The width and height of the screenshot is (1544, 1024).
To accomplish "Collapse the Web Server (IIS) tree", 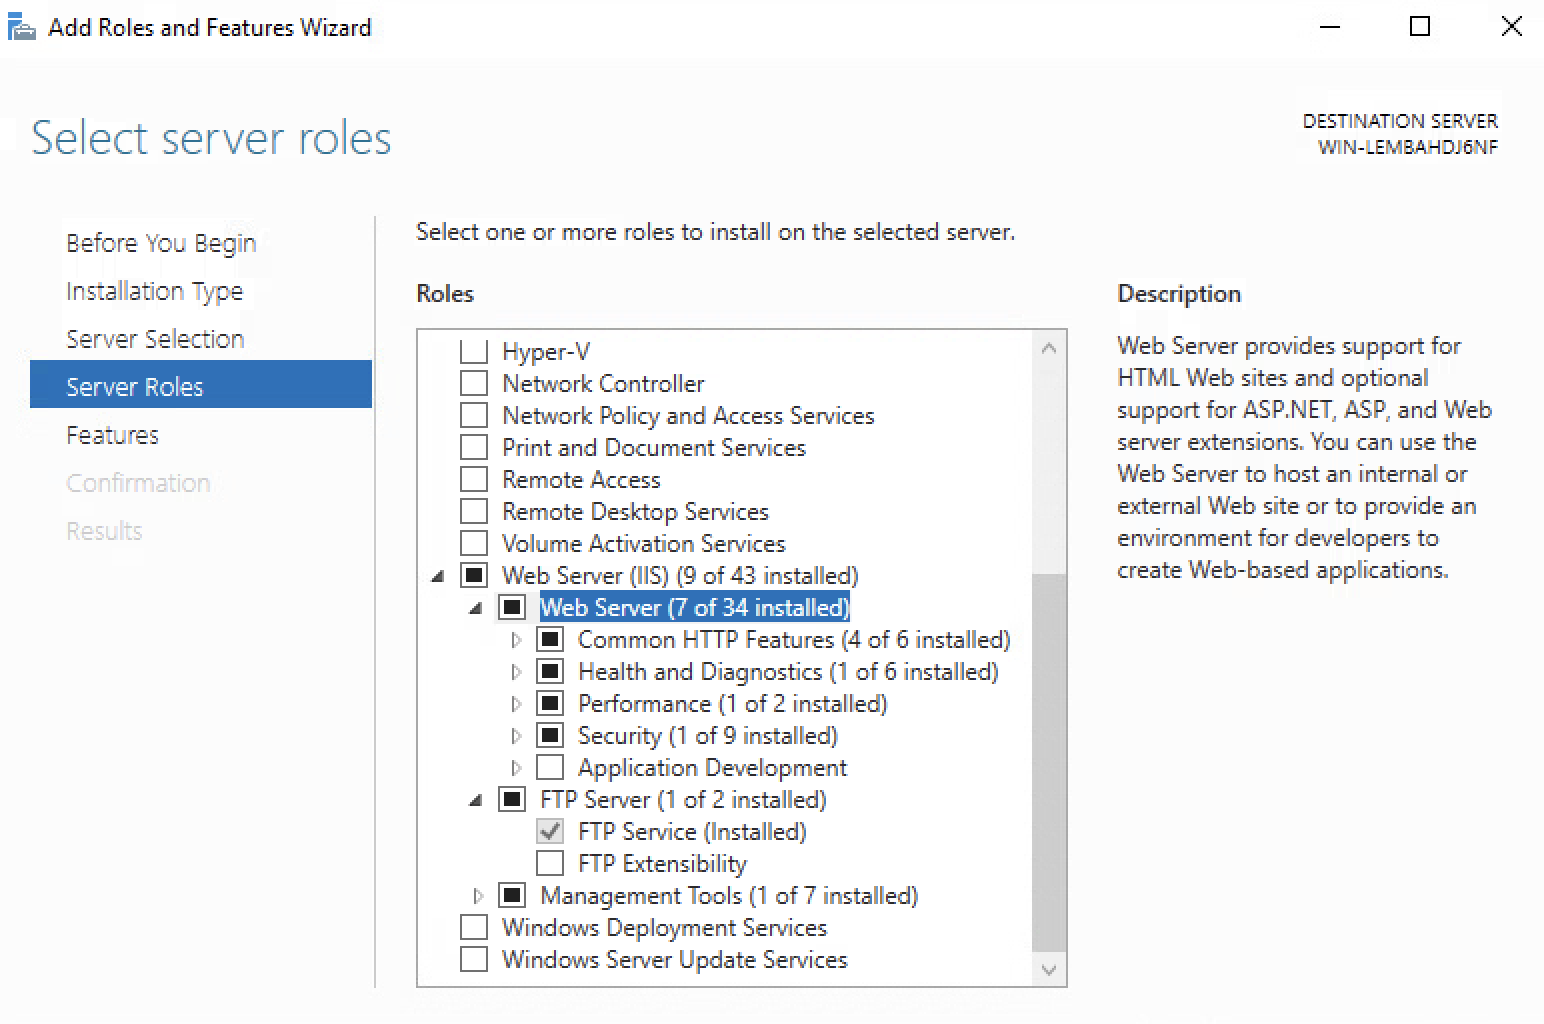I will tap(437, 575).
